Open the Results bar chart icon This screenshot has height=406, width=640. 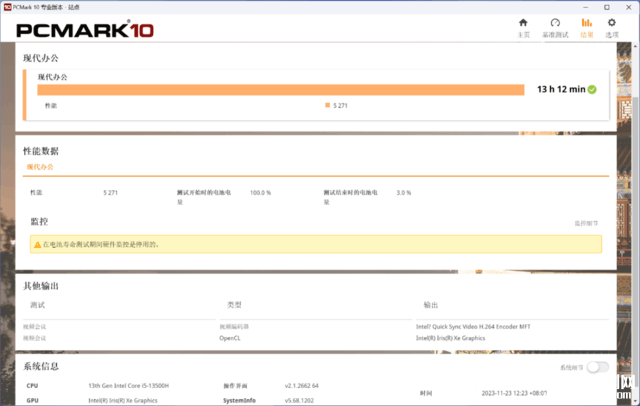(587, 22)
